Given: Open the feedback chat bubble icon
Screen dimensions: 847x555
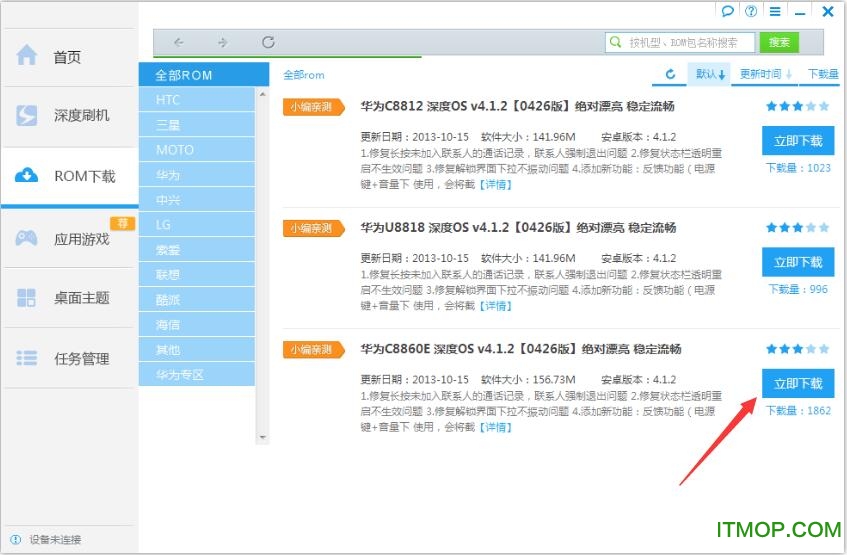Looking at the screenshot, I should pyautogui.click(x=727, y=11).
